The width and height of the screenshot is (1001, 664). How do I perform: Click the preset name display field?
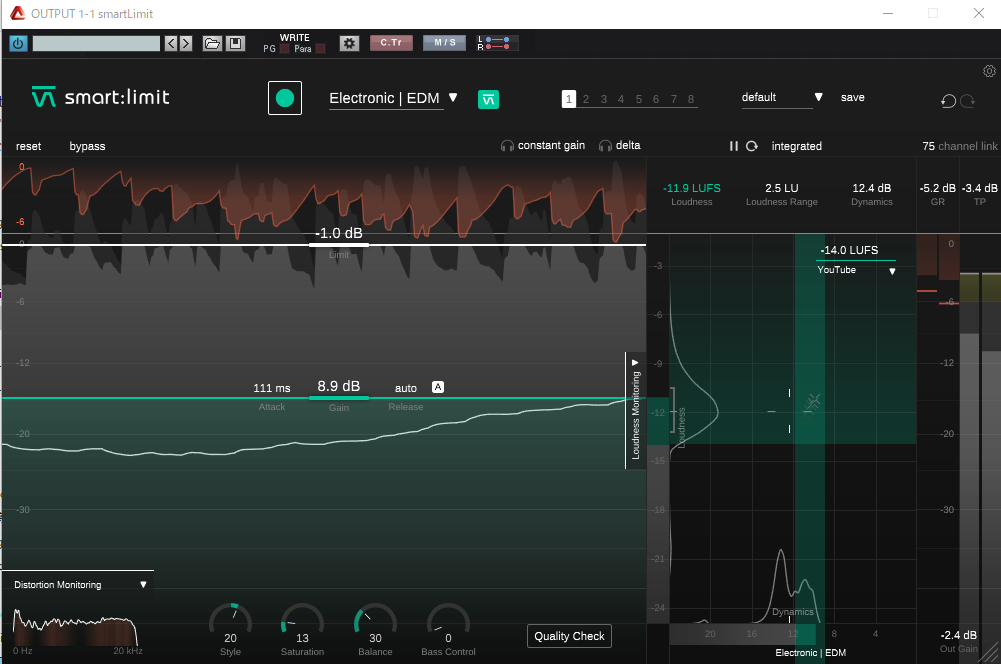pyautogui.click(x=96, y=43)
